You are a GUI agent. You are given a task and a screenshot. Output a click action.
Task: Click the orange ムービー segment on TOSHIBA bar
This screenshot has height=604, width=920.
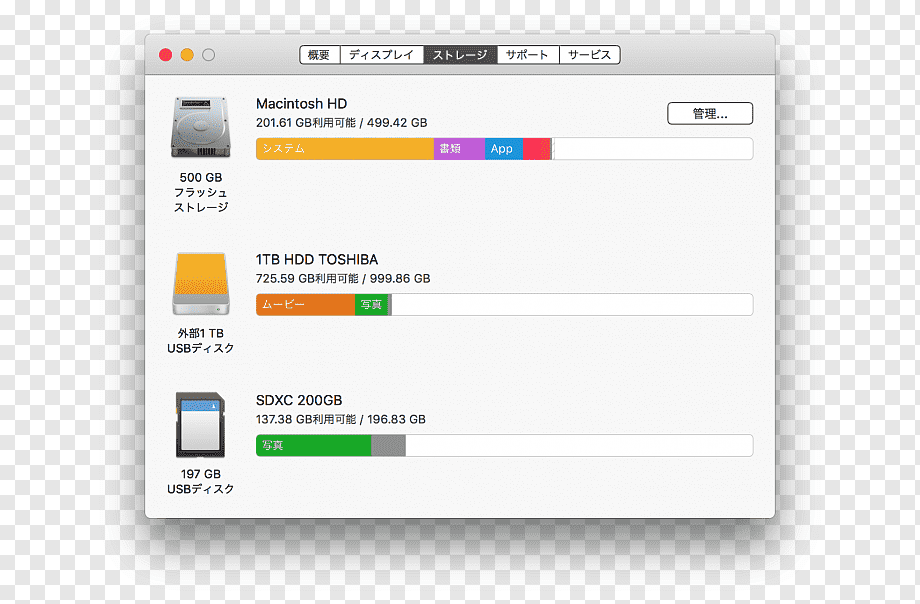(x=306, y=305)
